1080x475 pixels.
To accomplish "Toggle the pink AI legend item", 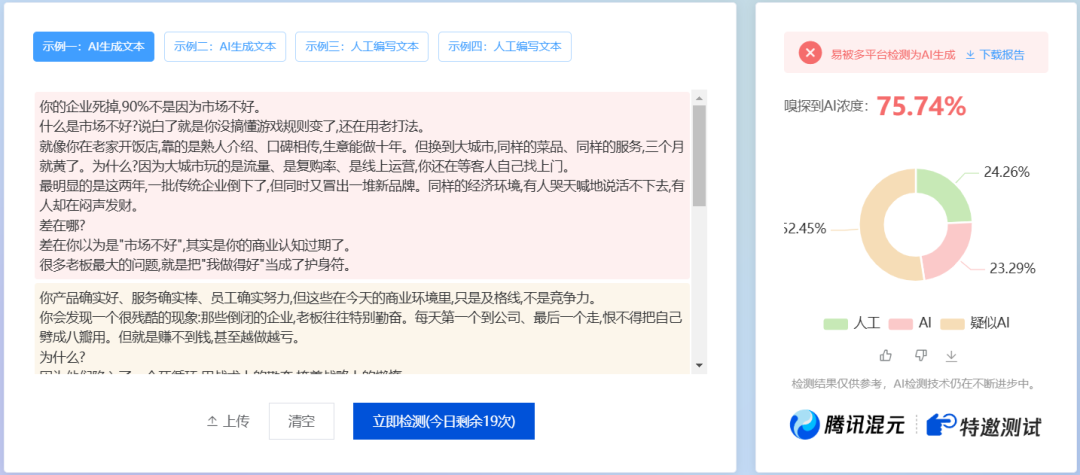I will 911,323.
